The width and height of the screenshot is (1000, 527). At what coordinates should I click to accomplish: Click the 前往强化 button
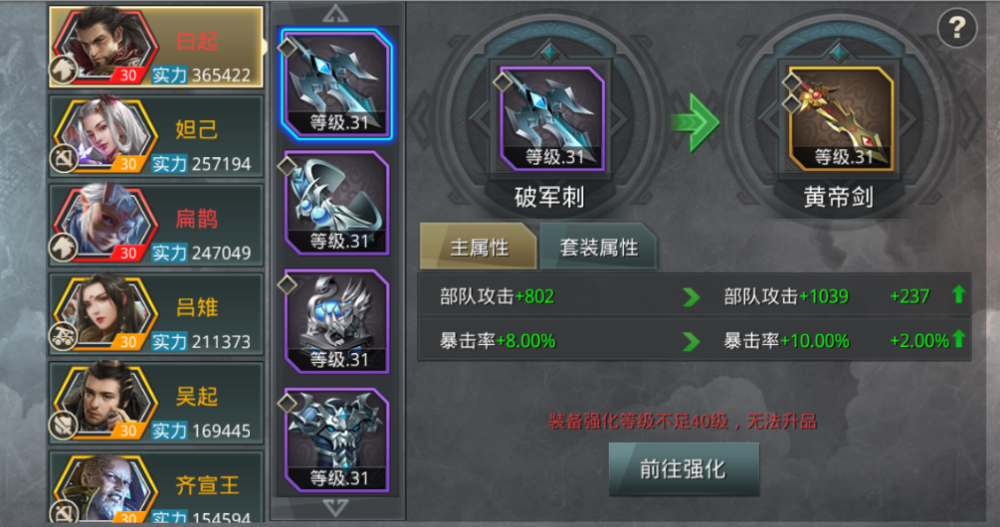click(x=684, y=469)
